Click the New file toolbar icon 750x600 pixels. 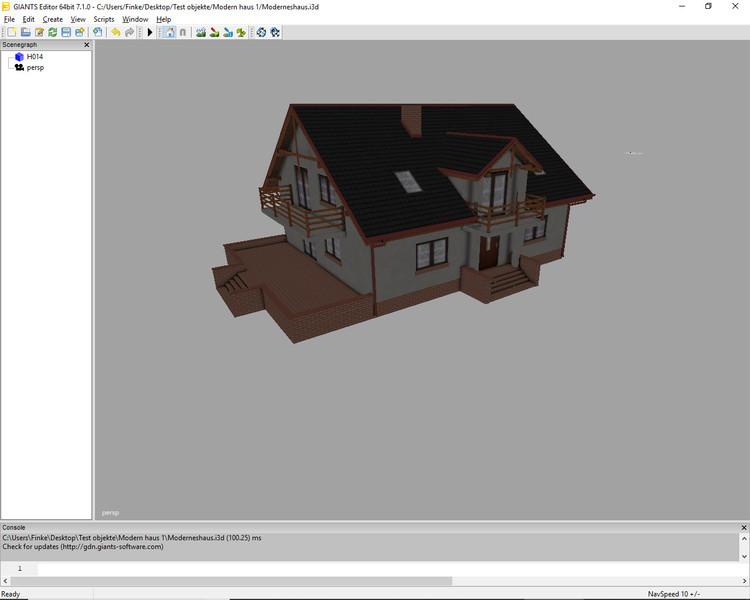[x=12, y=32]
